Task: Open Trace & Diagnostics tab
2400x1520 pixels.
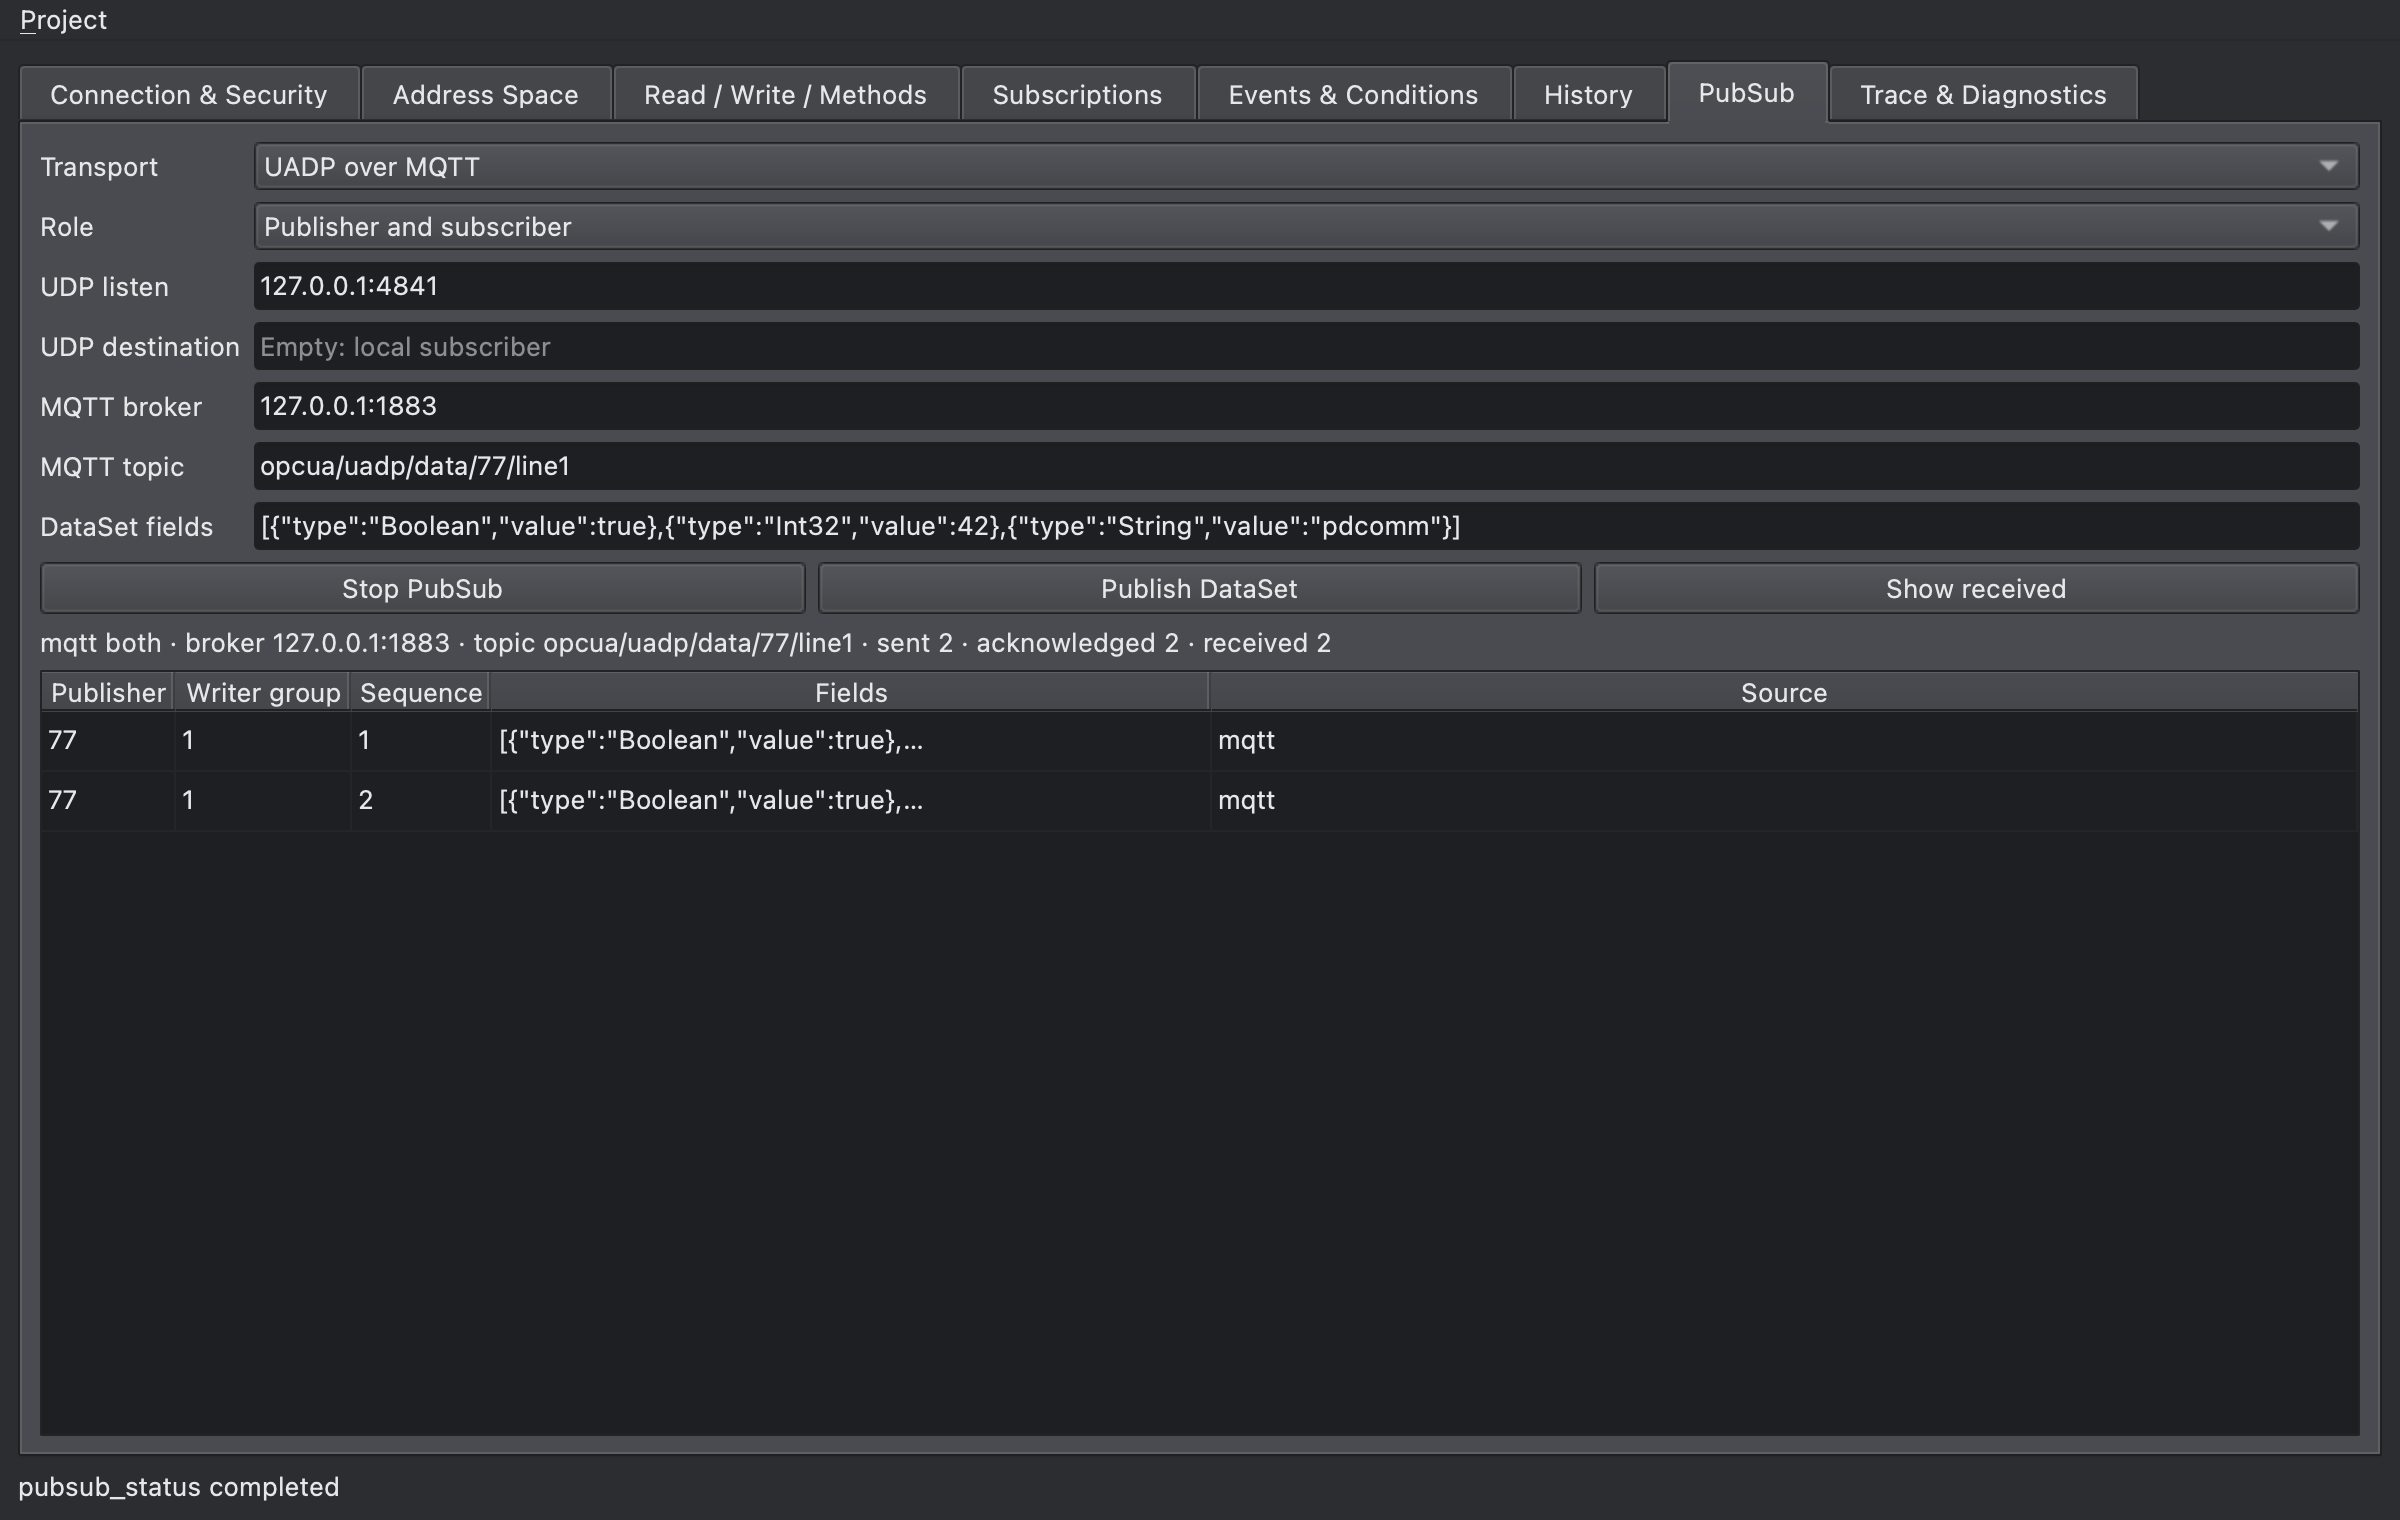Action: [1984, 95]
